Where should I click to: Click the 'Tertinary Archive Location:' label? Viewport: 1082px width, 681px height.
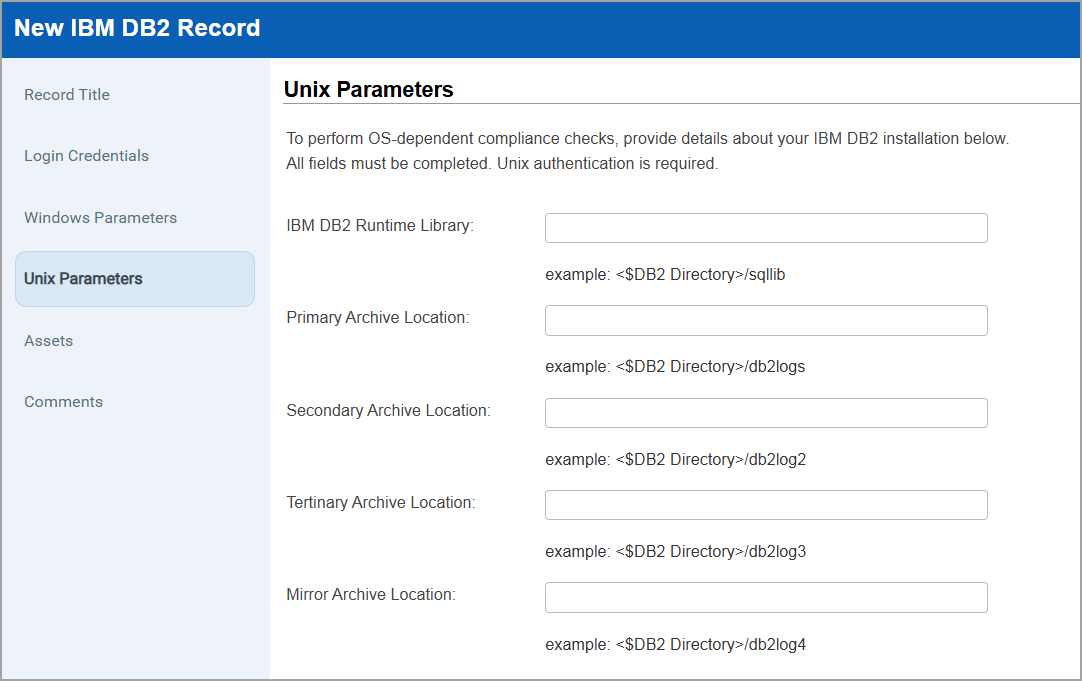[381, 502]
